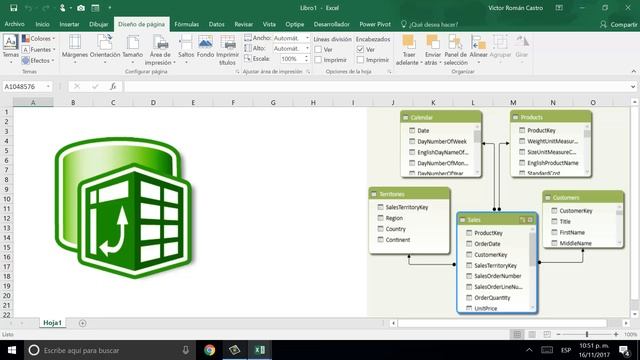This screenshot has width=640, height=360.
Task: Expand the Name Box dropdown arrow
Action: click(x=48, y=87)
